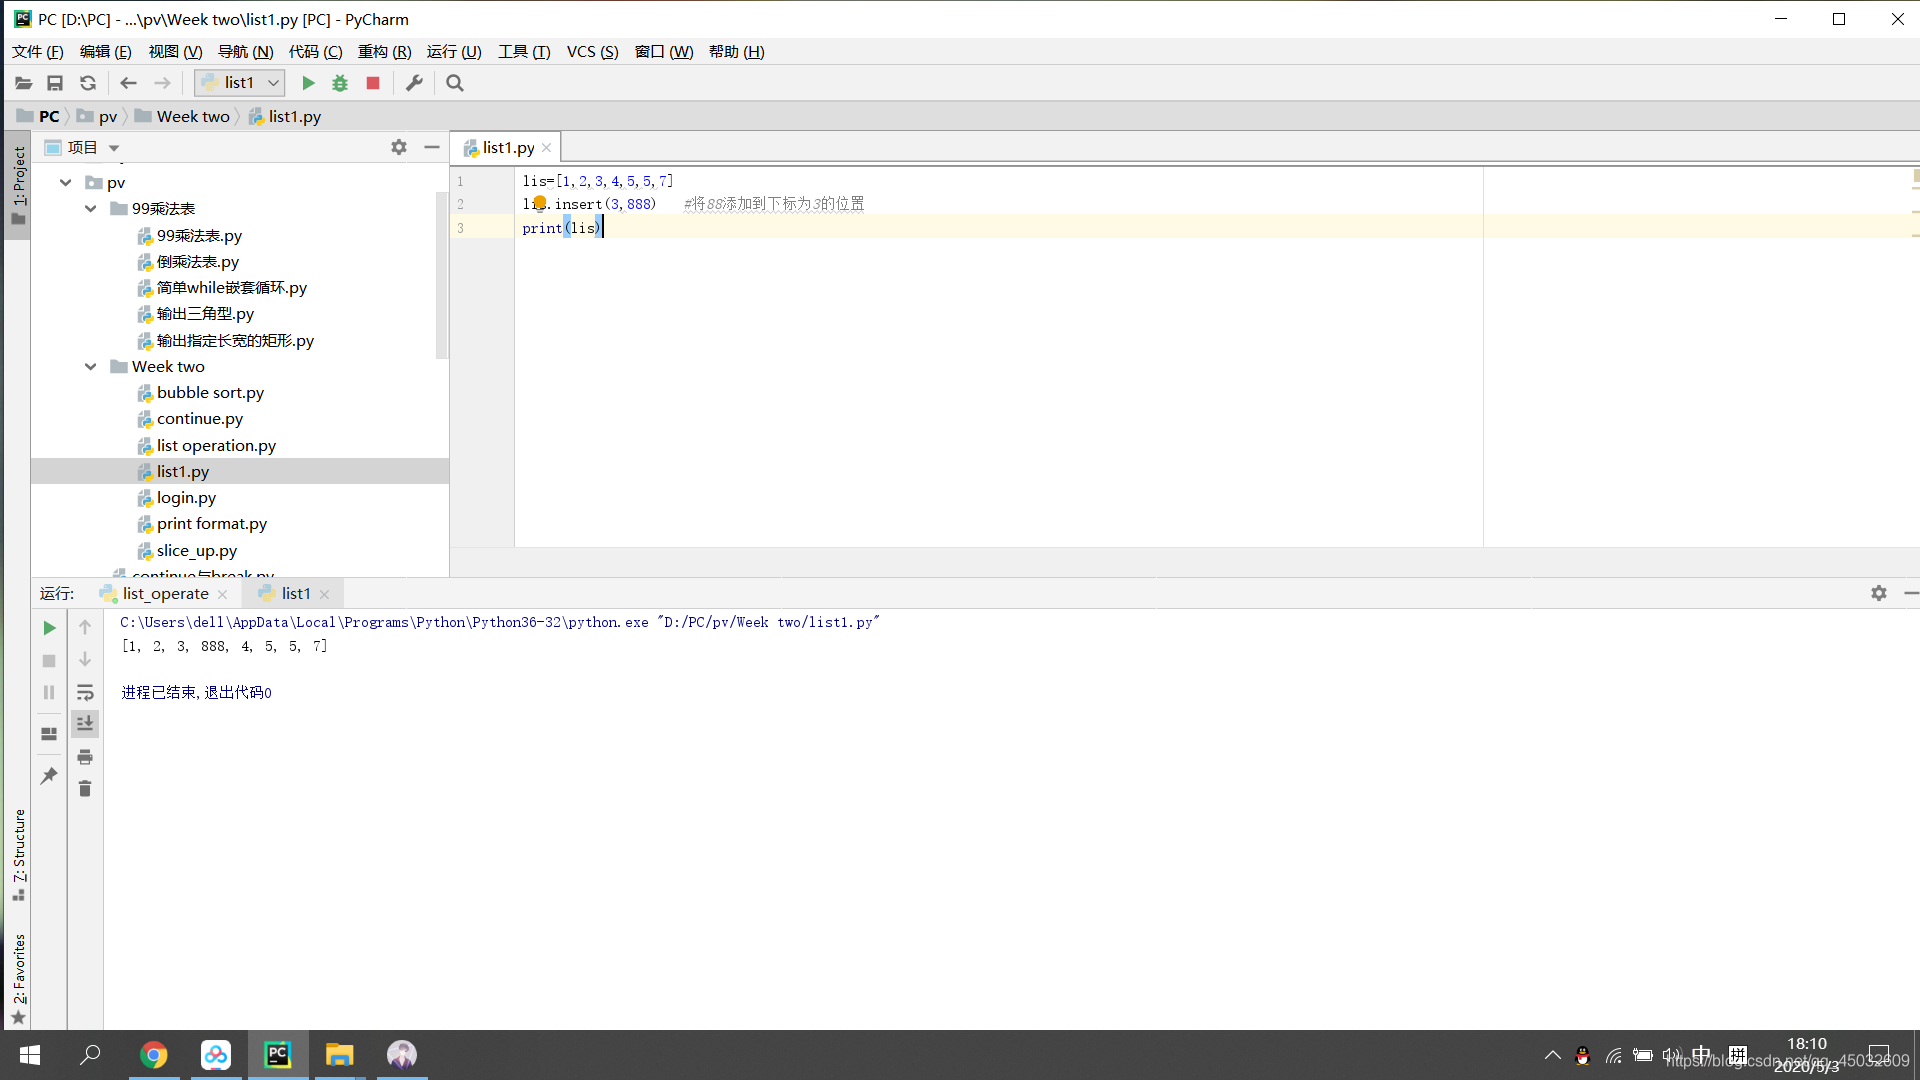The image size is (1920, 1080).
Task: Show hidden tray icons chevron
Action: (x=1552, y=1055)
